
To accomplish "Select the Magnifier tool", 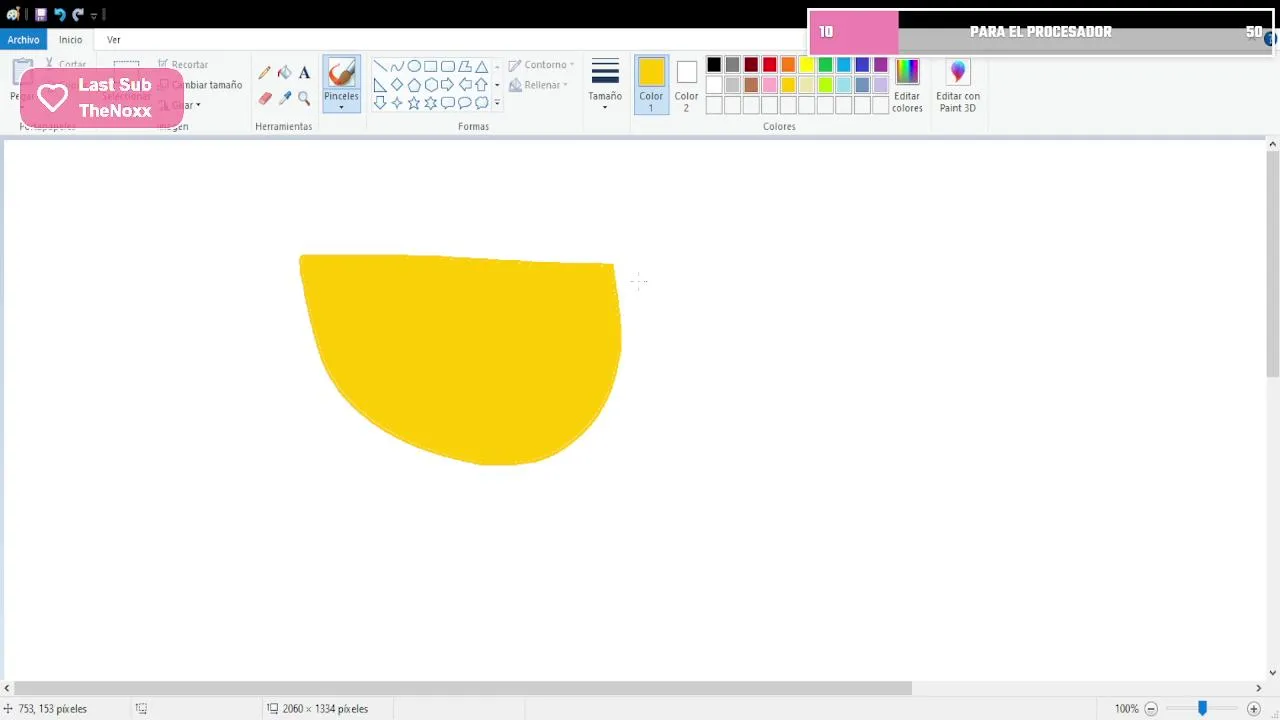I will (x=304, y=98).
